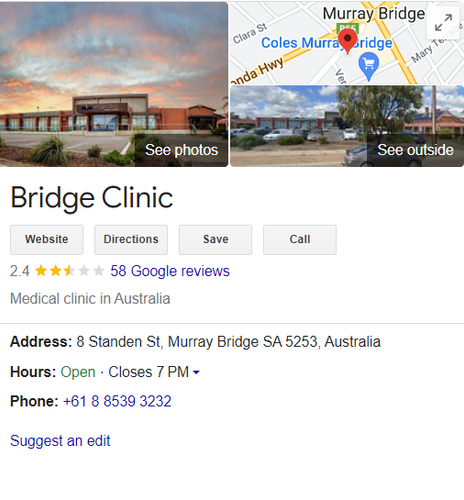The image size is (464, 500).
Task: Expand the opening hours dropdown arrow
Action: tap(196, 372)
